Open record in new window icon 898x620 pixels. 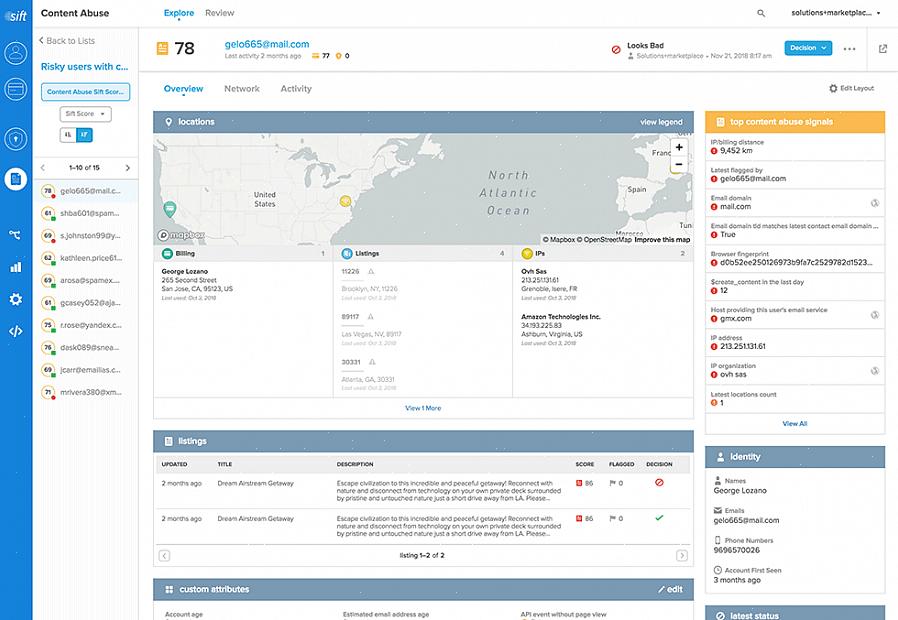click(883, 48)
